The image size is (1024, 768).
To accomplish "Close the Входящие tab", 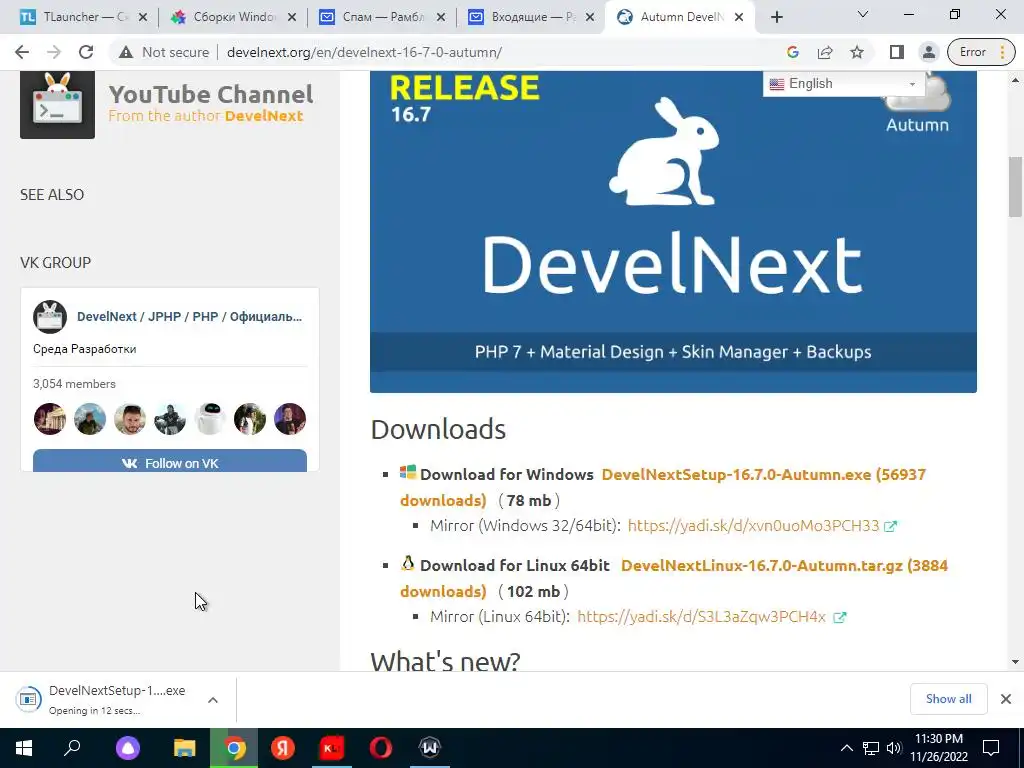I will click(590, 17).
